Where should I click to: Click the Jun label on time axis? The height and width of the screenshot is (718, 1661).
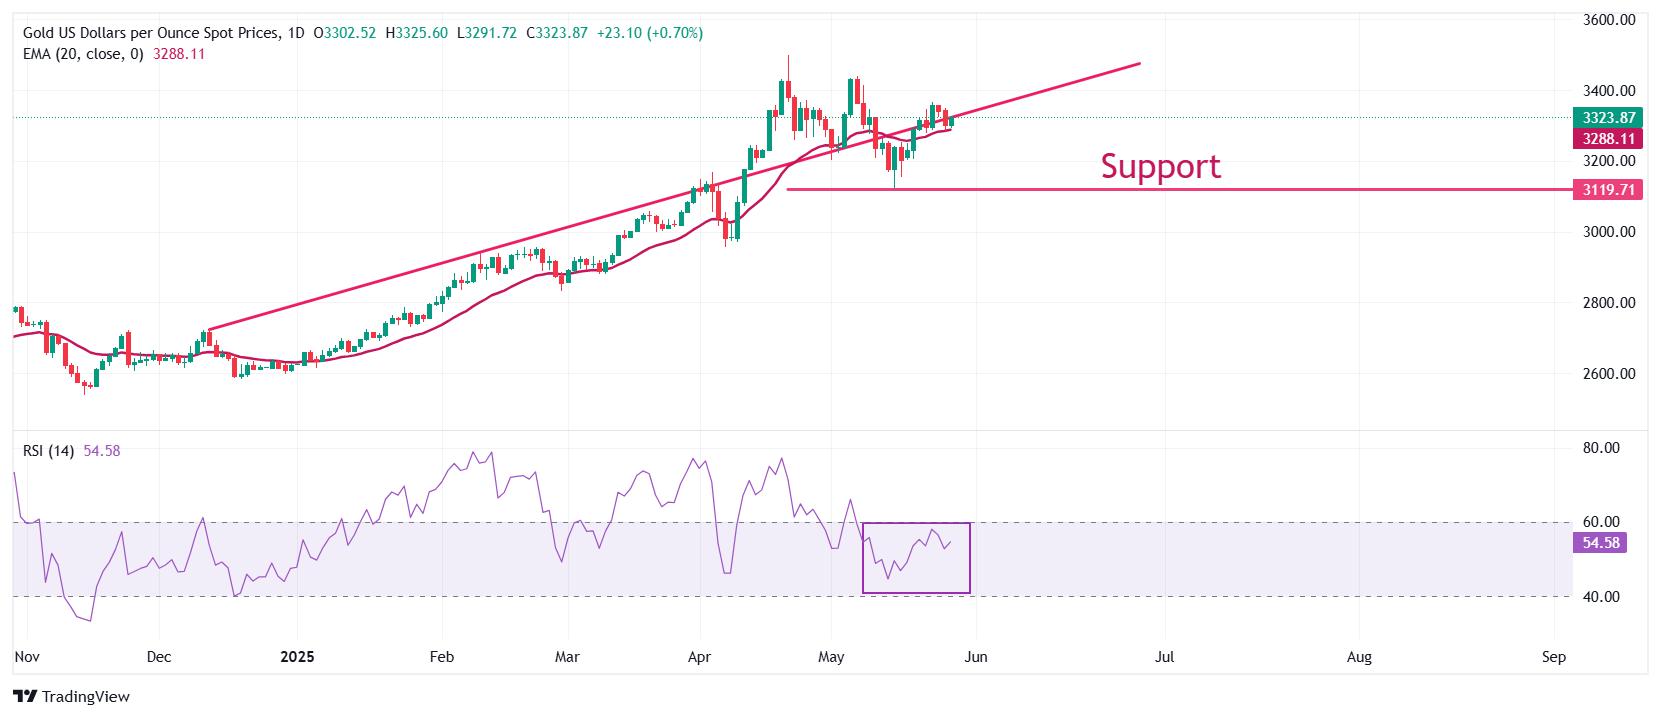tap(976, 657)
